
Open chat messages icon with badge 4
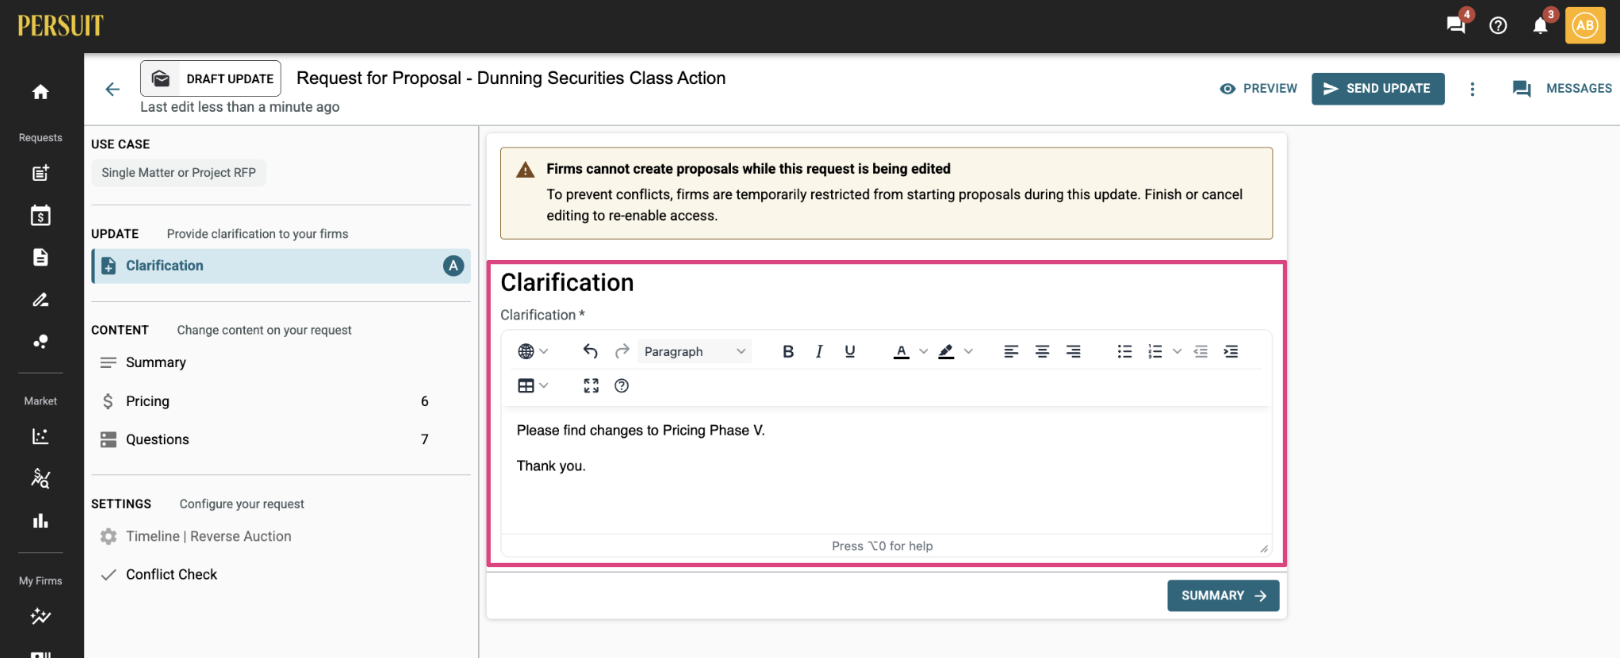point(1456,25)
